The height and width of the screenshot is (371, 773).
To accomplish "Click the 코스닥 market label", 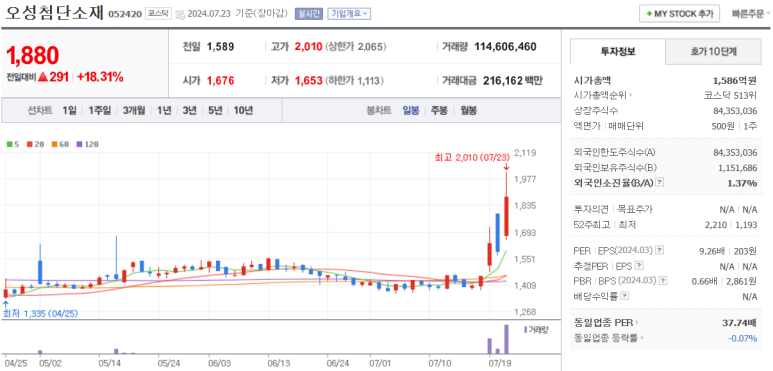I will 159,14.
